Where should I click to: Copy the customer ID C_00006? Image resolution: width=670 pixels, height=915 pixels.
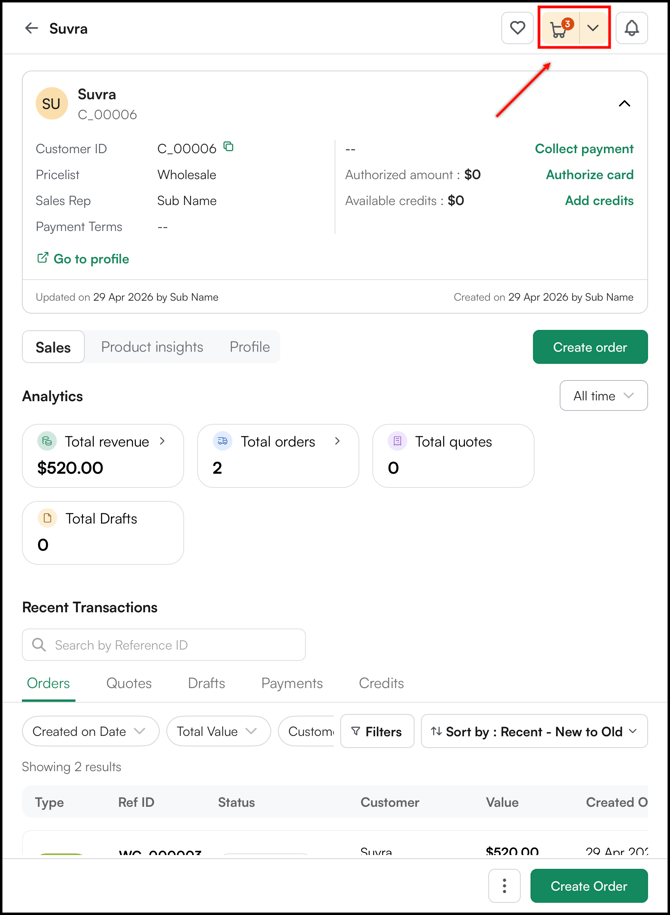tap(229, 146)
